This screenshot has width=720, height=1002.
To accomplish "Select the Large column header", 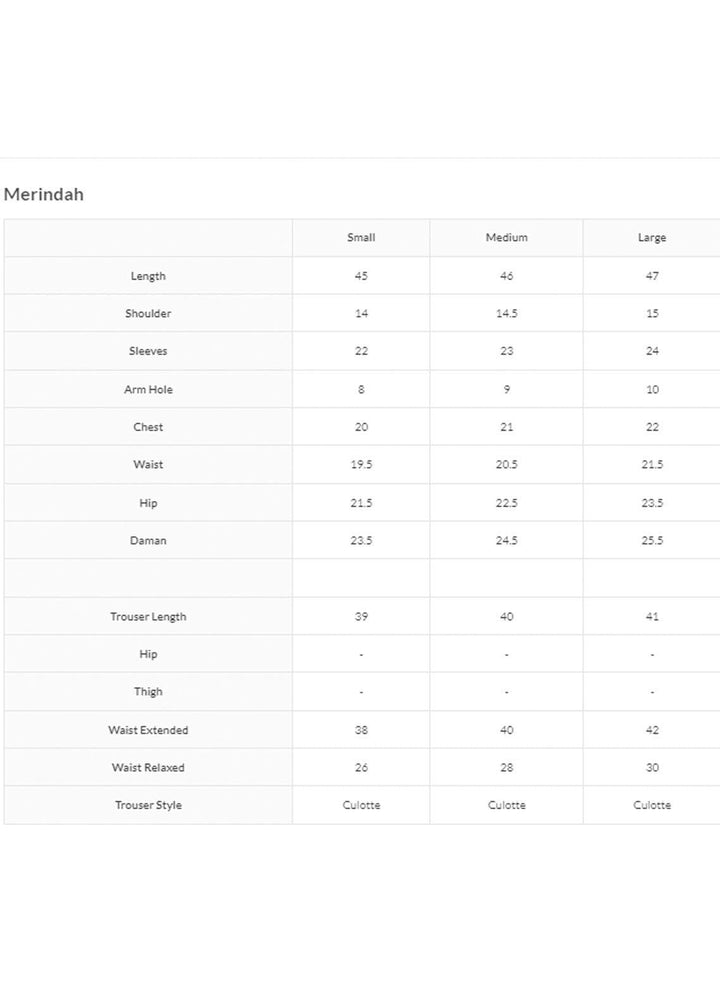I will tap(652, 238).
